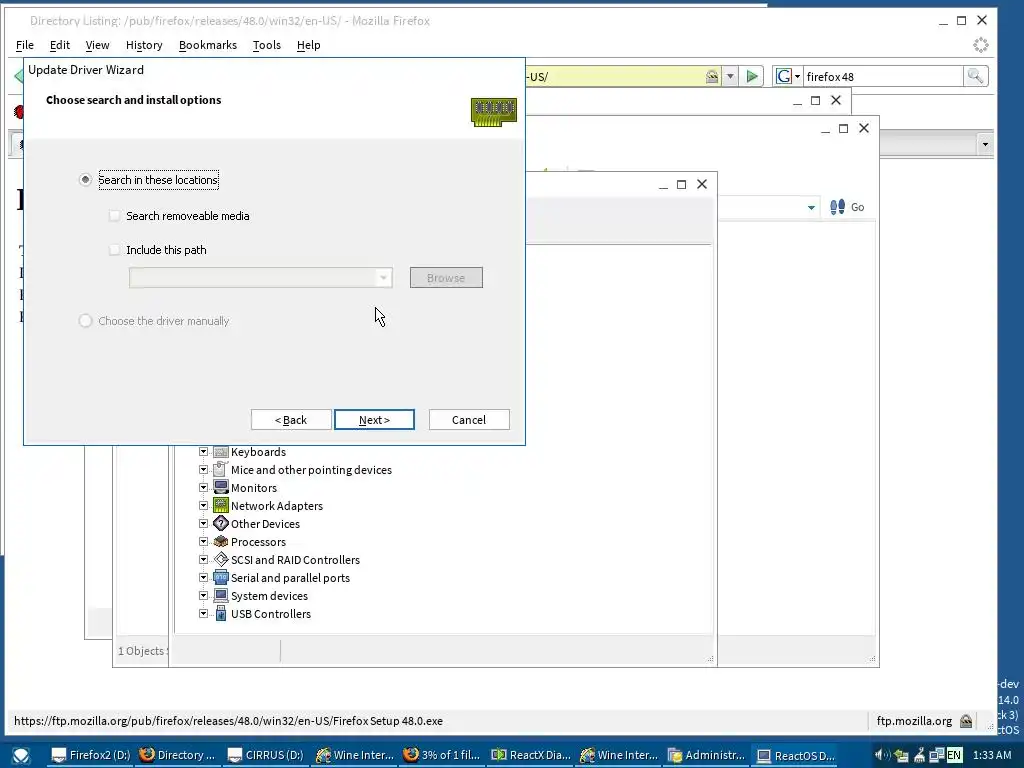The height and width of the screenshot is (768, 1024).
Task: Open the Firefox Tools menu
Action: tap(266, 45)
